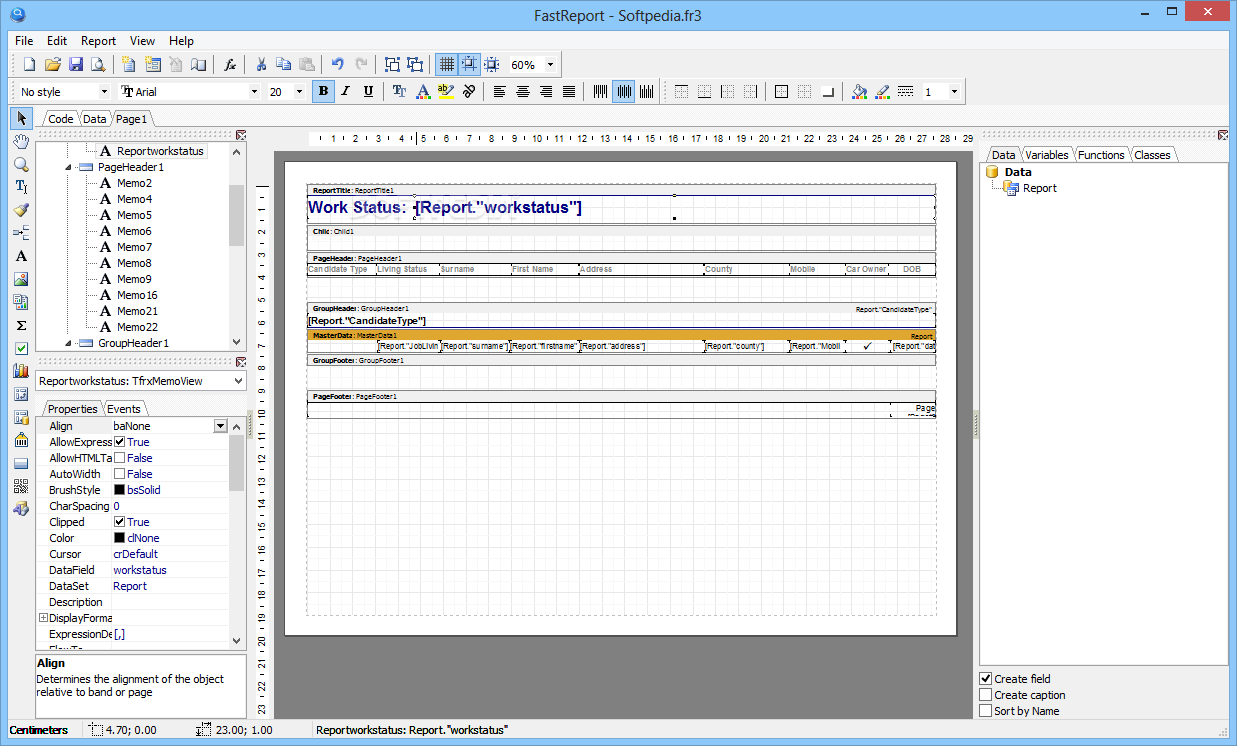1237x746 pixels.
Task: Open the Edit menu
Action: coord(57,41)
